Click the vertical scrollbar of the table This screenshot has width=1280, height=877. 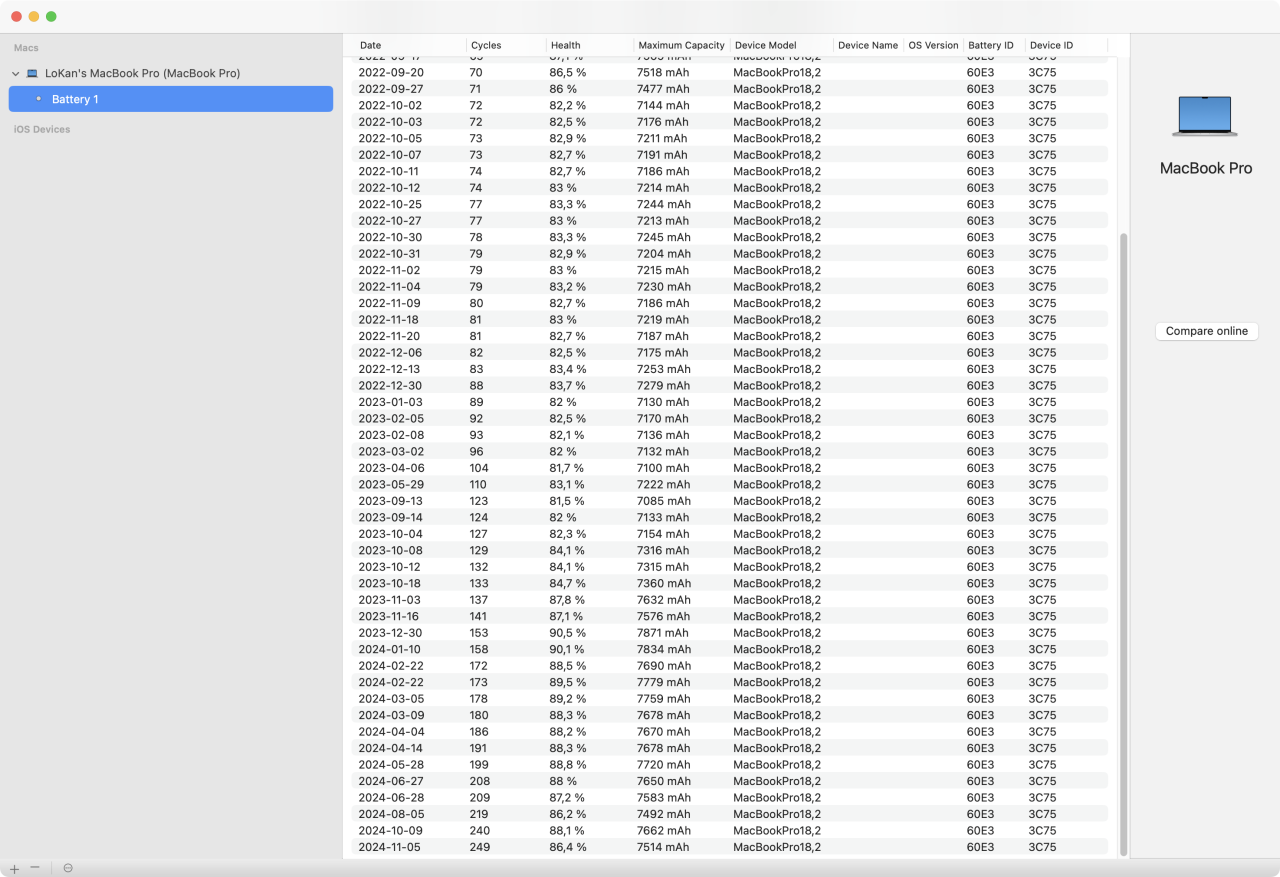point(1123,544)
